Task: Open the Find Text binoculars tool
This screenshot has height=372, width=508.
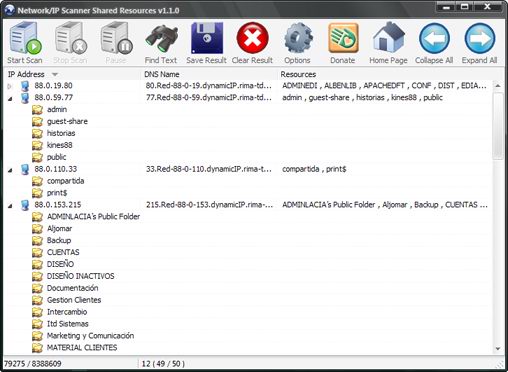Action: click(x=161, y=43)
